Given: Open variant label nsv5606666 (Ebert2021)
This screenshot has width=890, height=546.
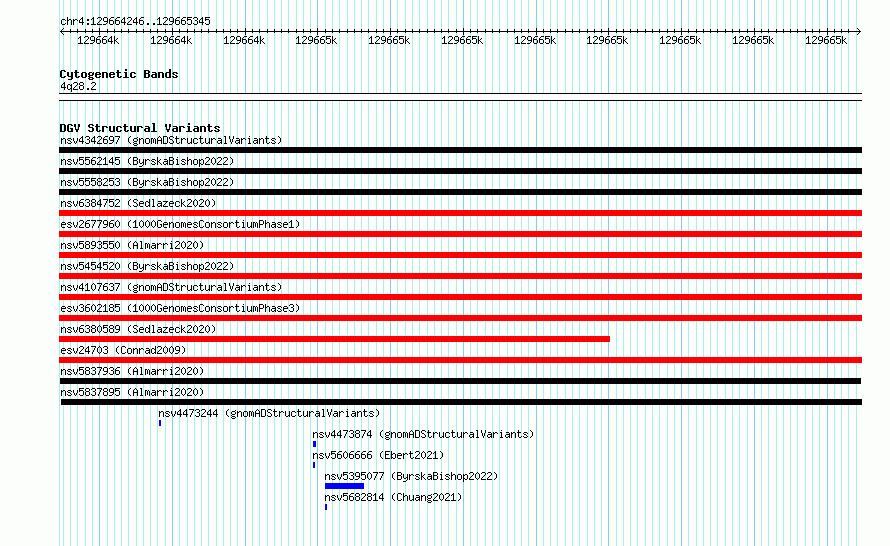Looking at the screenshot, I should click(378, 455).
